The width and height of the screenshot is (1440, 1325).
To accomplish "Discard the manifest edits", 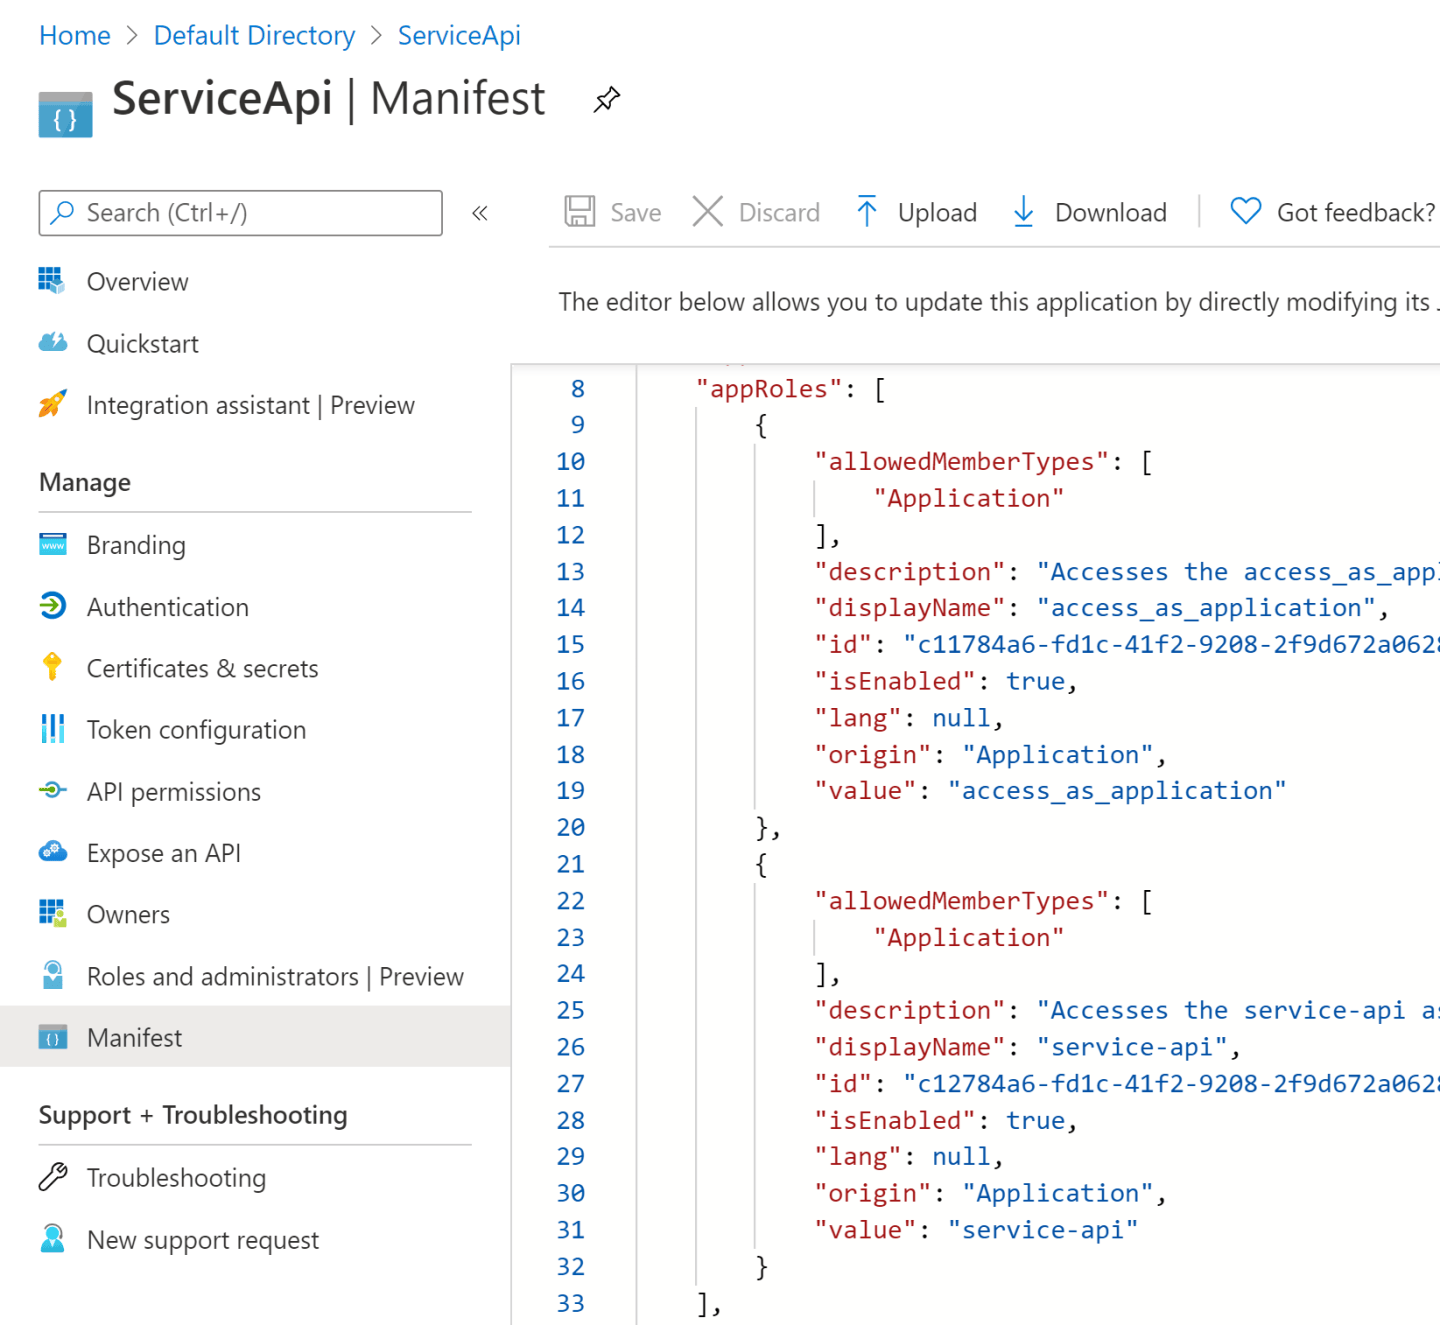I will (x=756, y=212).
